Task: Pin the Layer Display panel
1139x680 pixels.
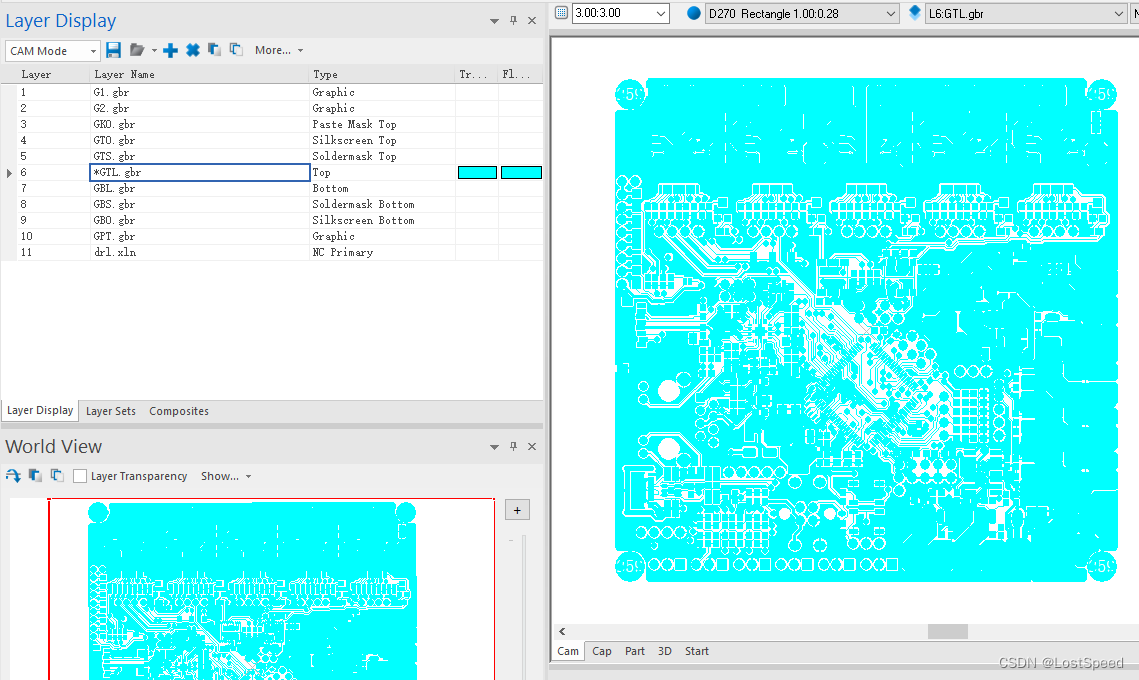Action: [513, 20]
